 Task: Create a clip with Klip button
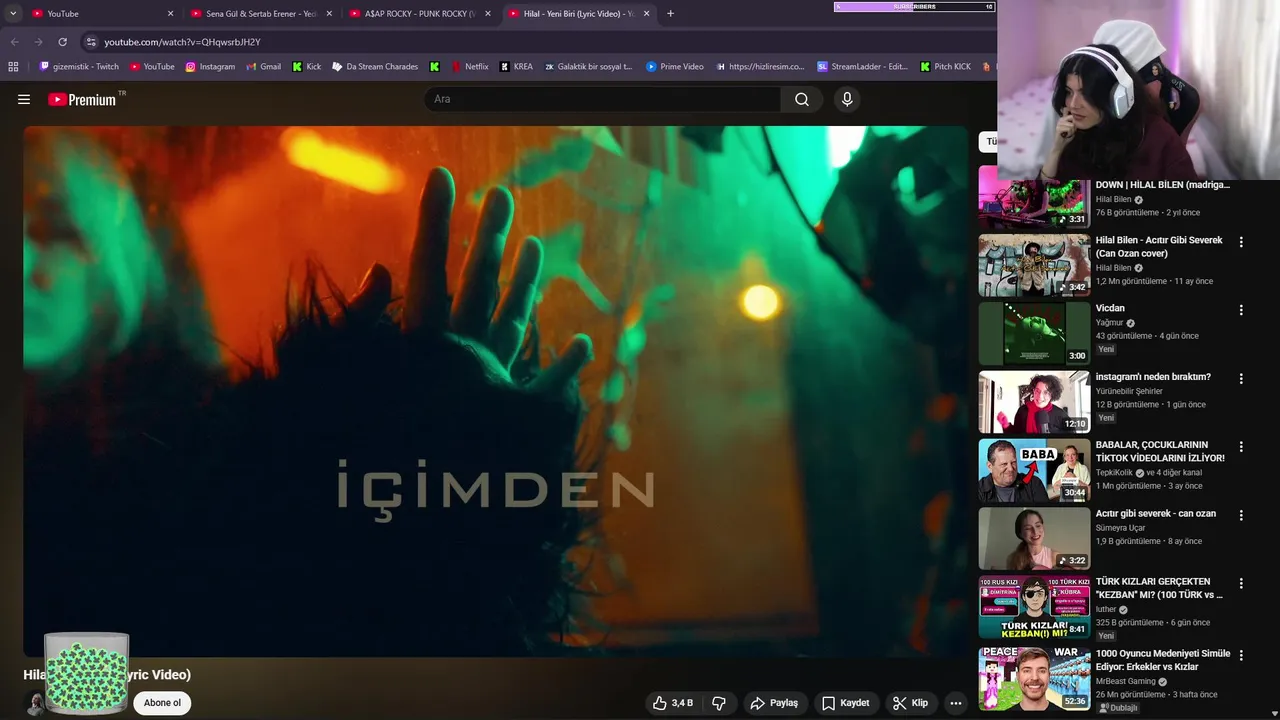pos(910,703)
